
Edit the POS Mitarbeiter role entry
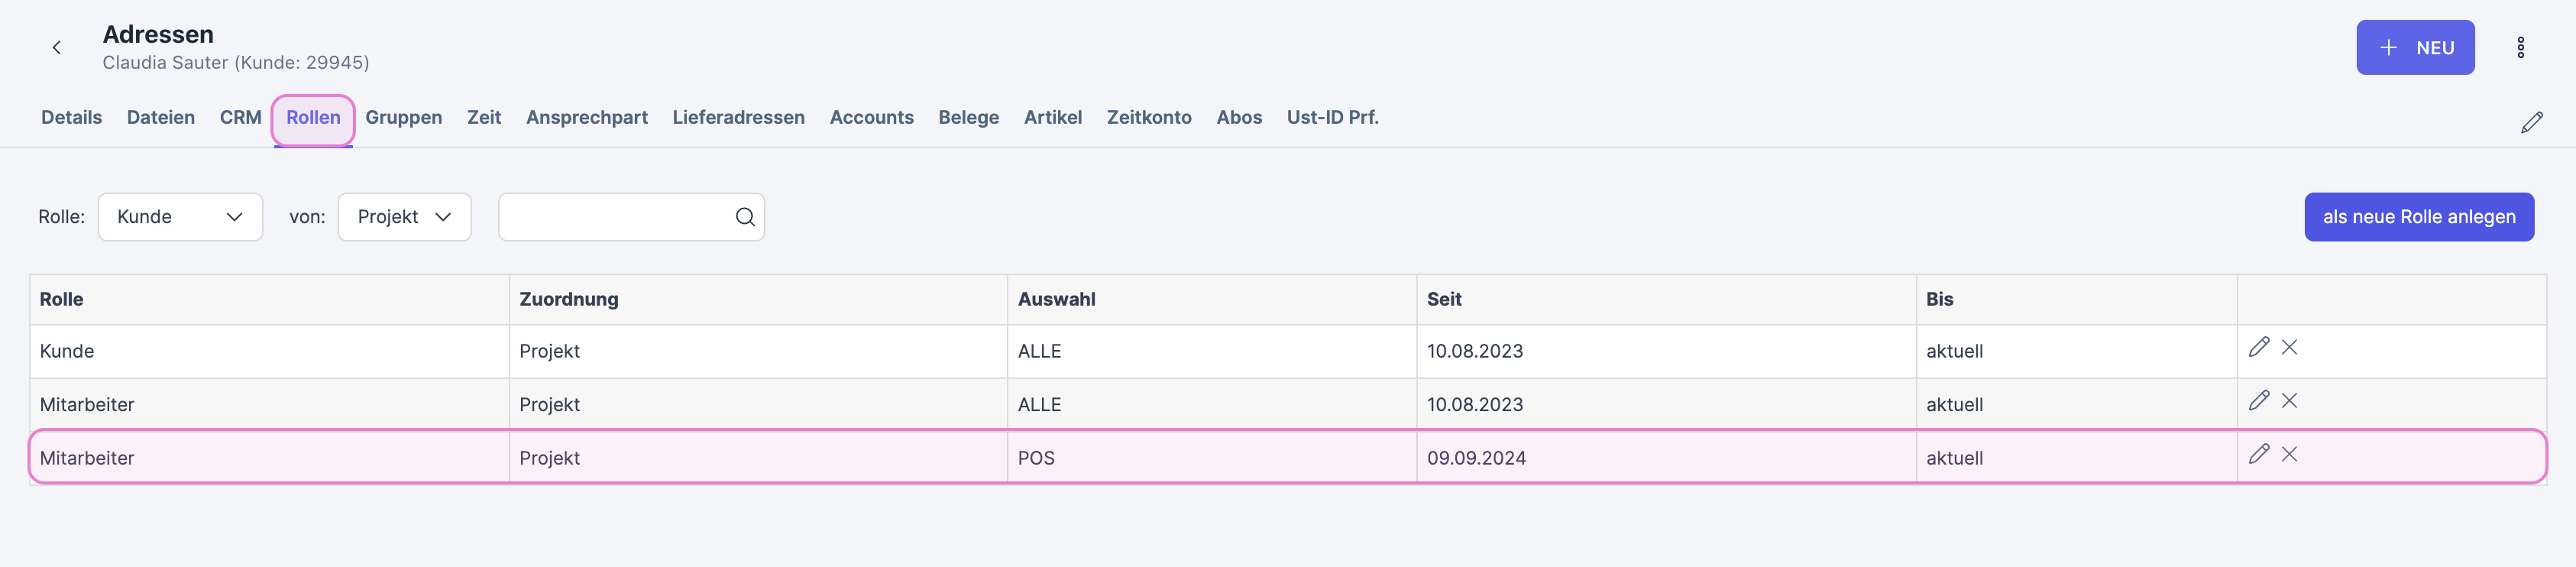pos(2259,454)
